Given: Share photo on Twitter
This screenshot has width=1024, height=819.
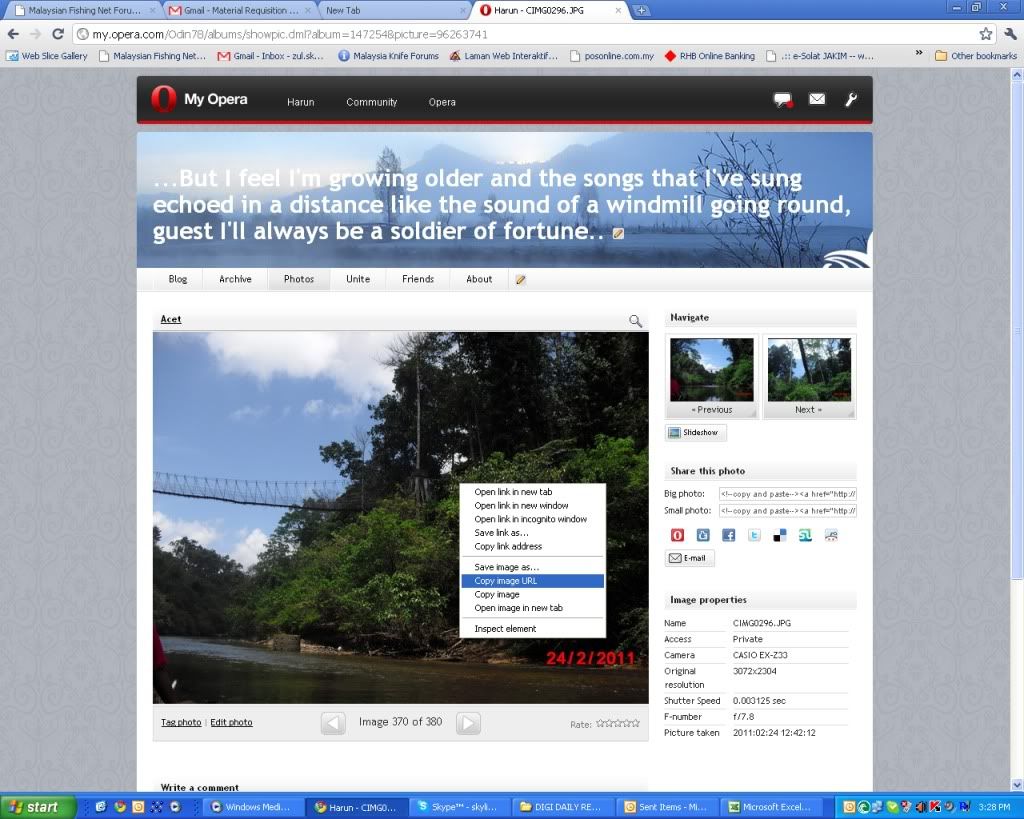Looking at the screenshot, I should [754, 535].
